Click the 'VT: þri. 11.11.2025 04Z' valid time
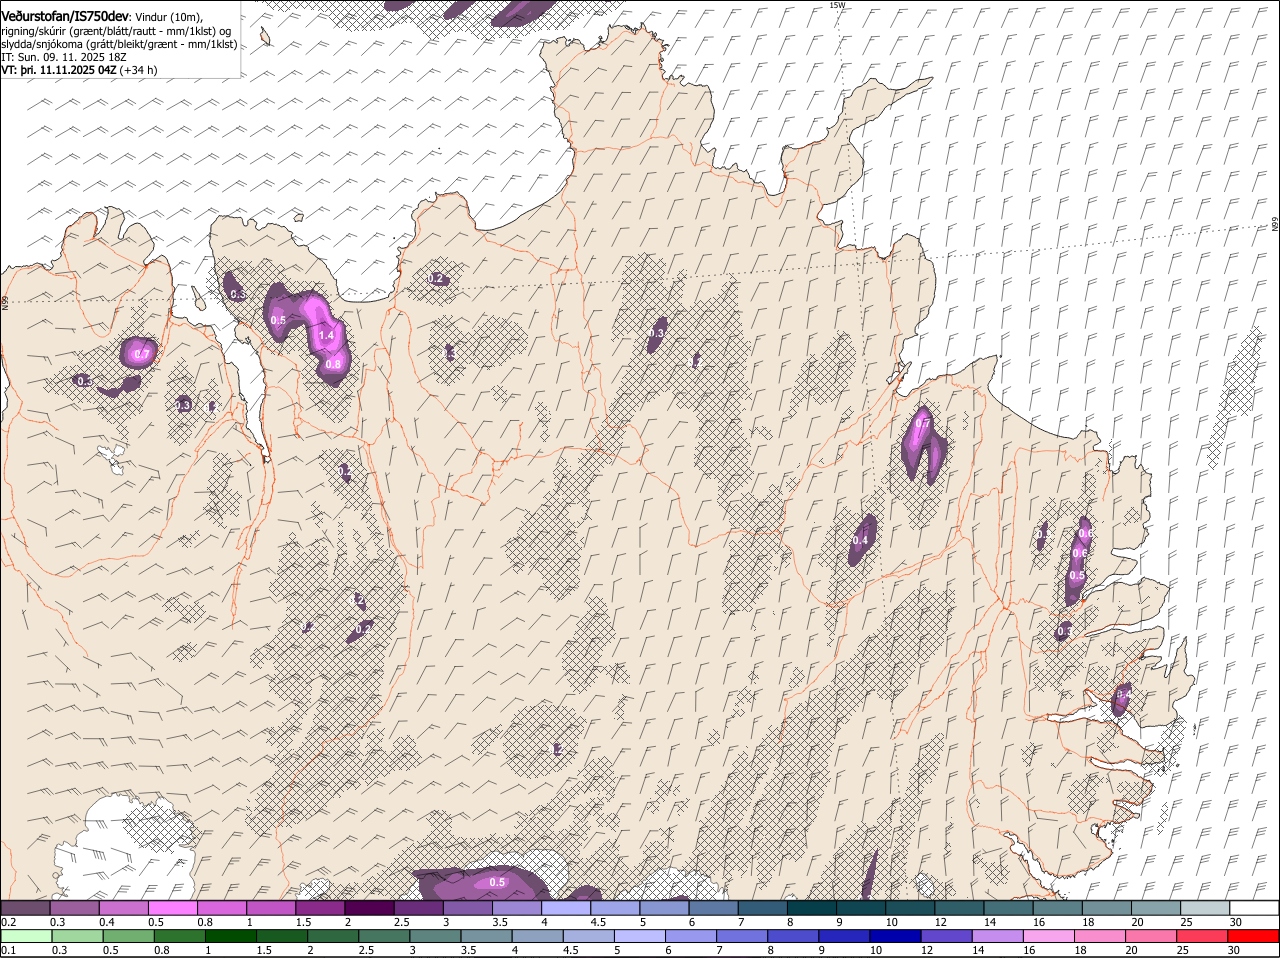 click(60, 70)
